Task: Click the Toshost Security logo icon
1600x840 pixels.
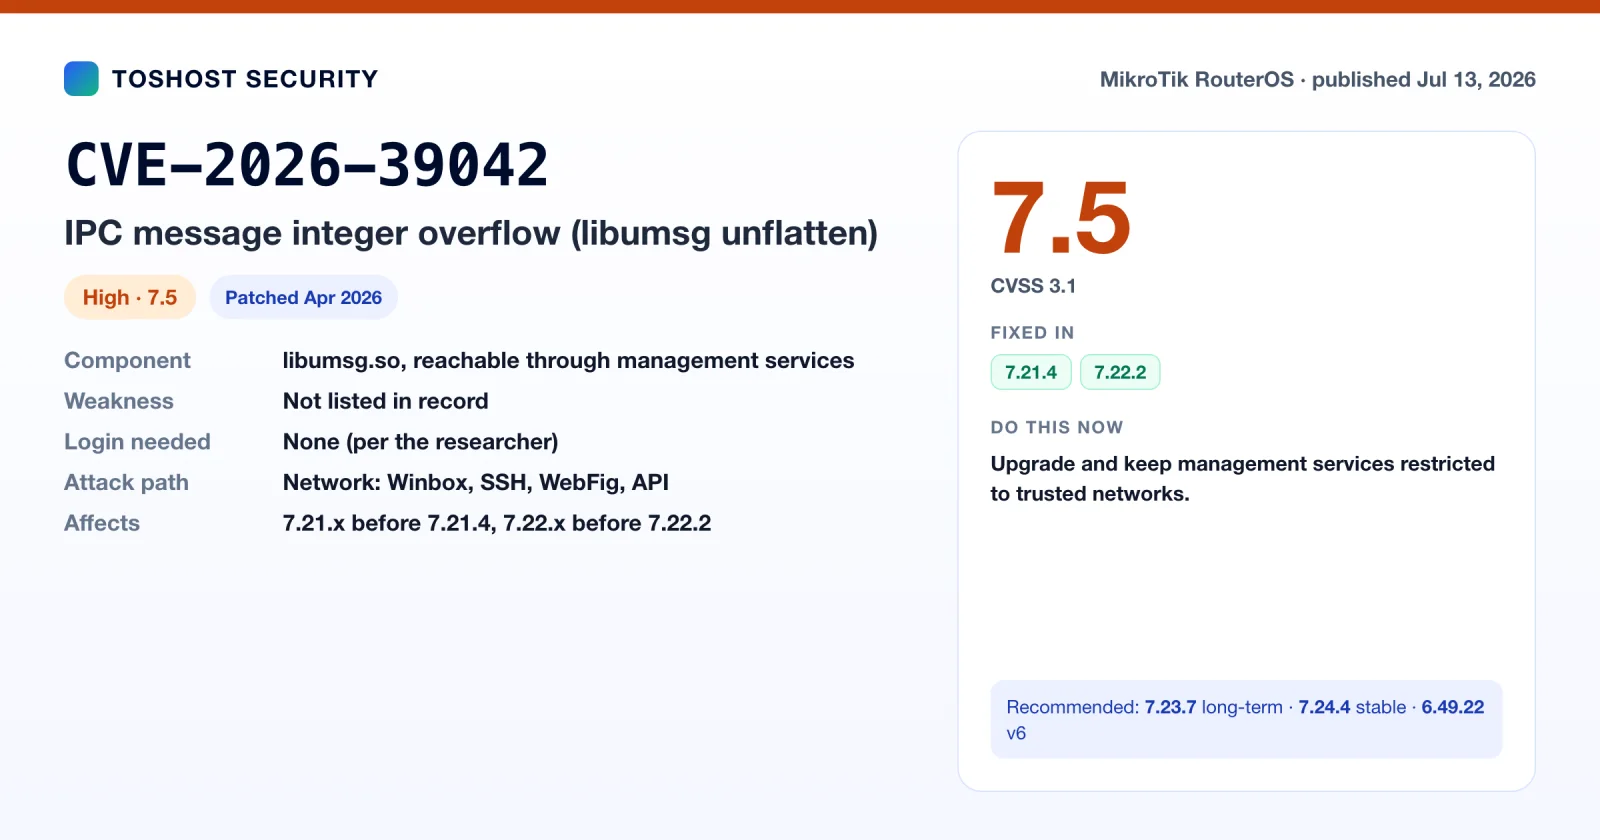Action: [x=81, y=79]
